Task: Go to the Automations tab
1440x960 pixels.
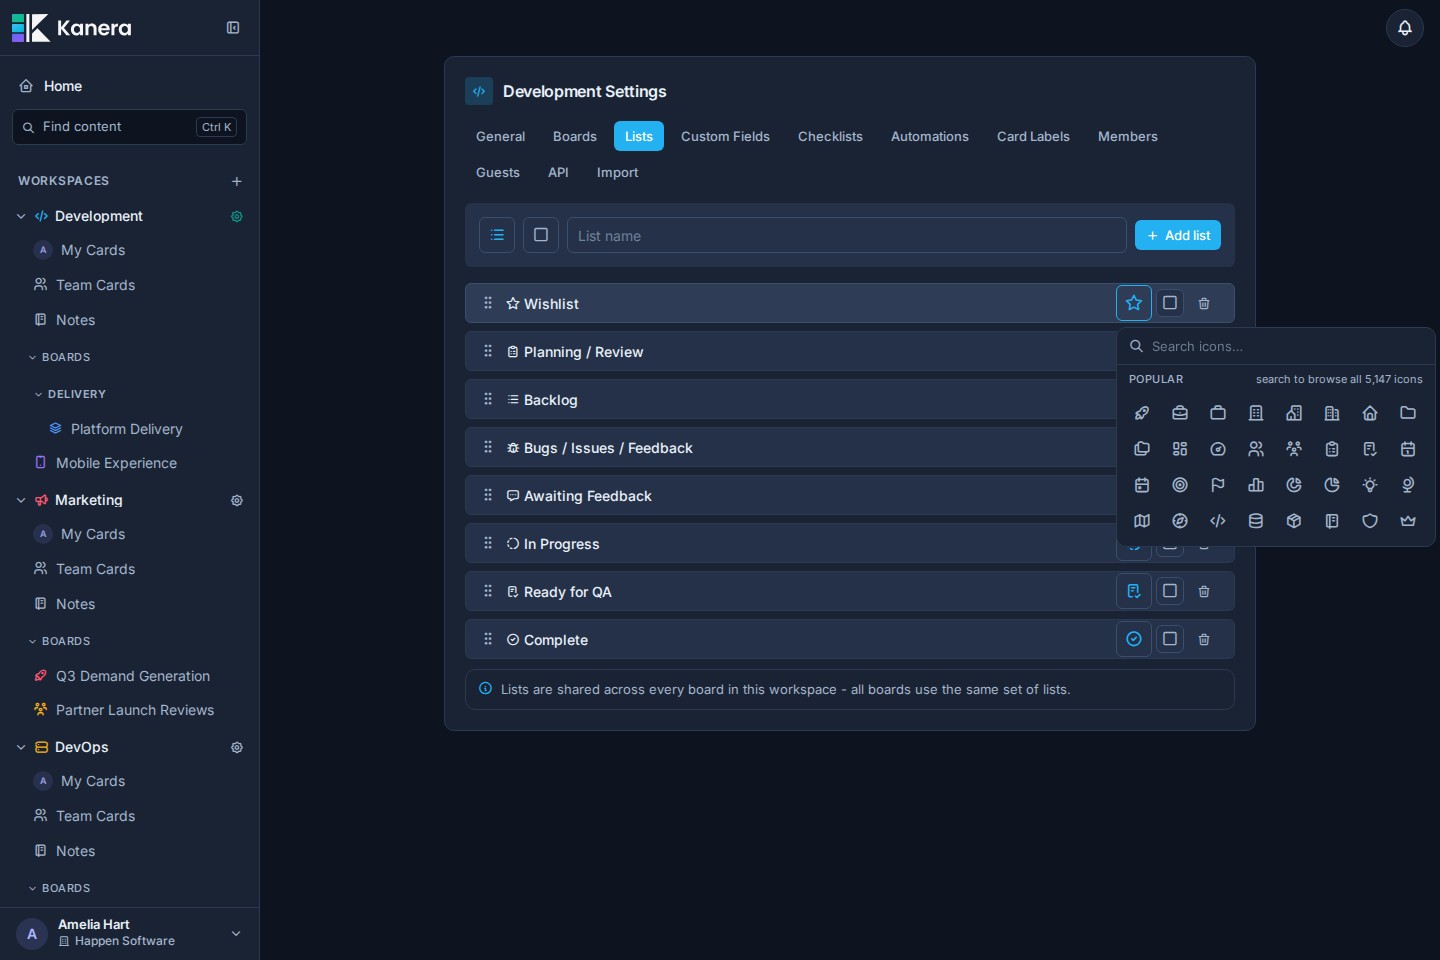Action: point(930,136)
